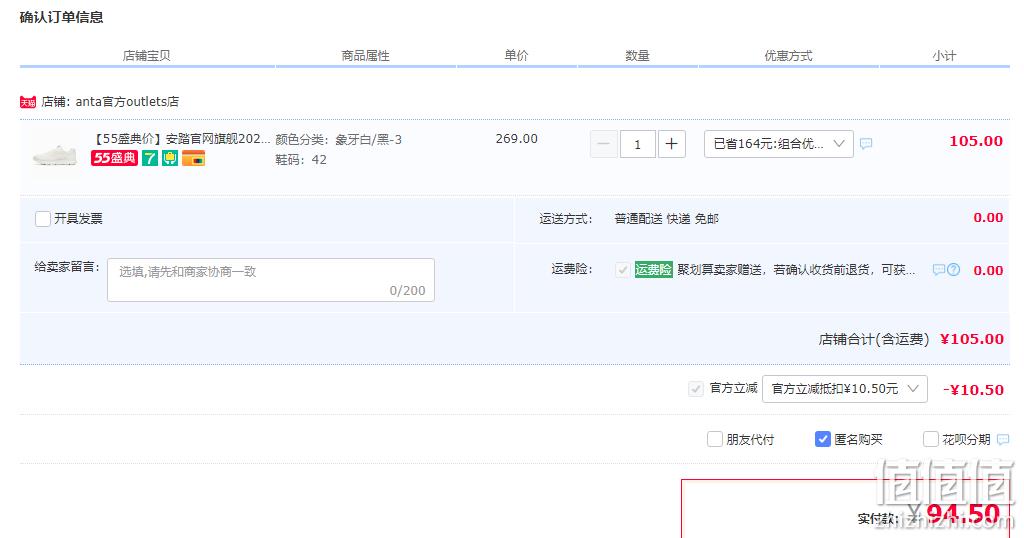Click the green 7-day return badge
Viewport: 1024px width, 538px height.
(x=150, y=158)
